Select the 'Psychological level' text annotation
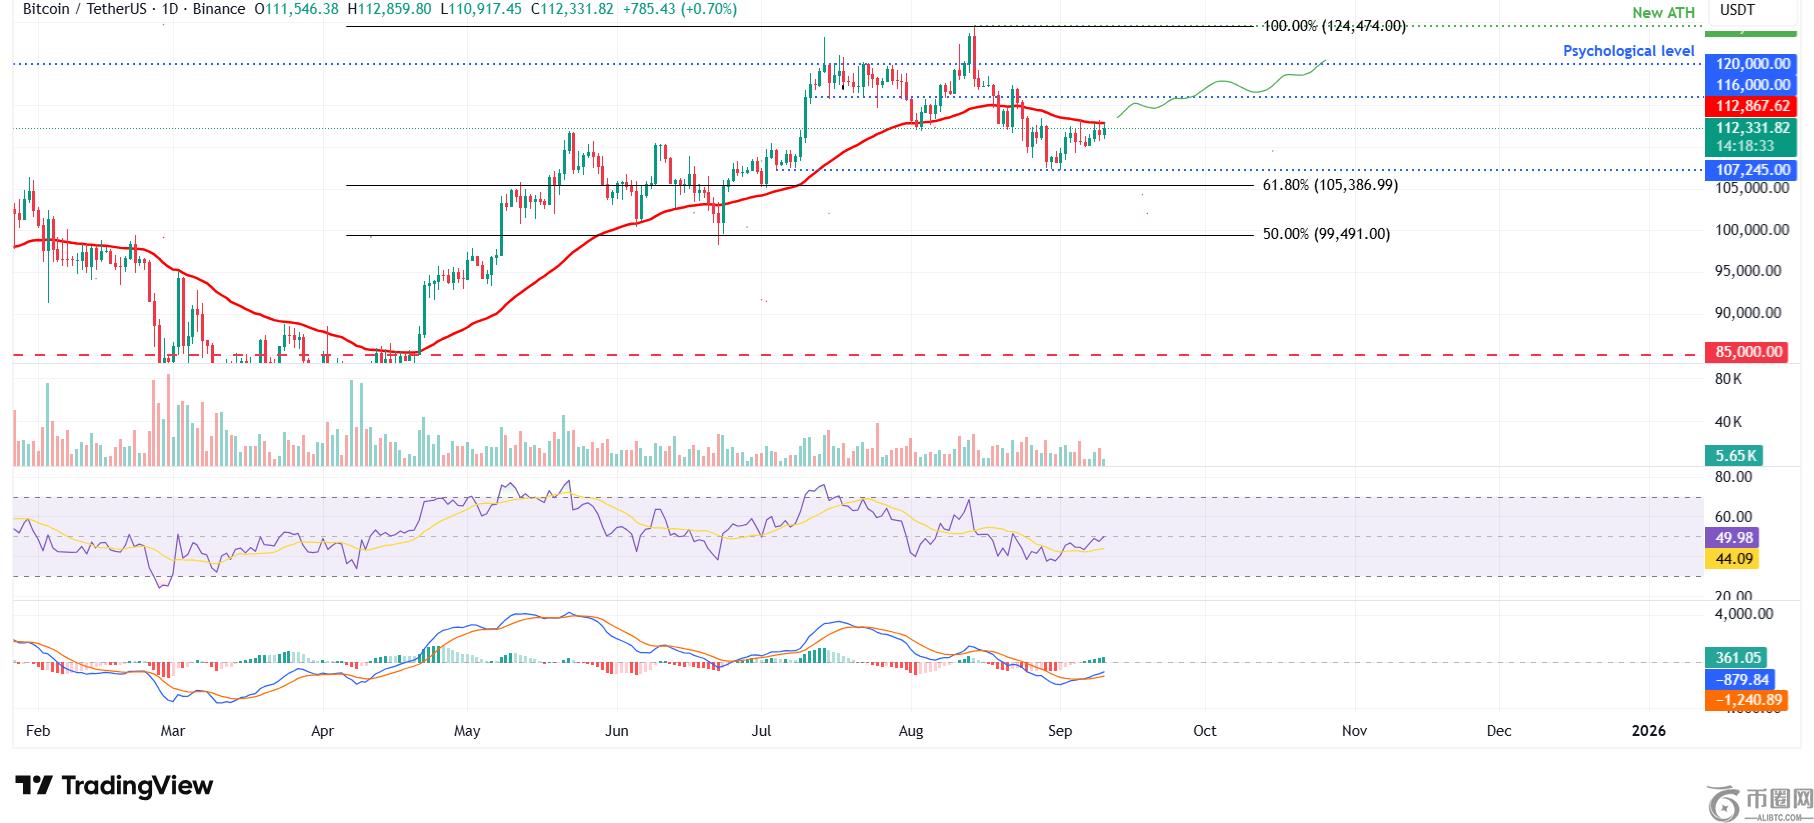The image size is (1814, 823). click(x=1628, y=51)
